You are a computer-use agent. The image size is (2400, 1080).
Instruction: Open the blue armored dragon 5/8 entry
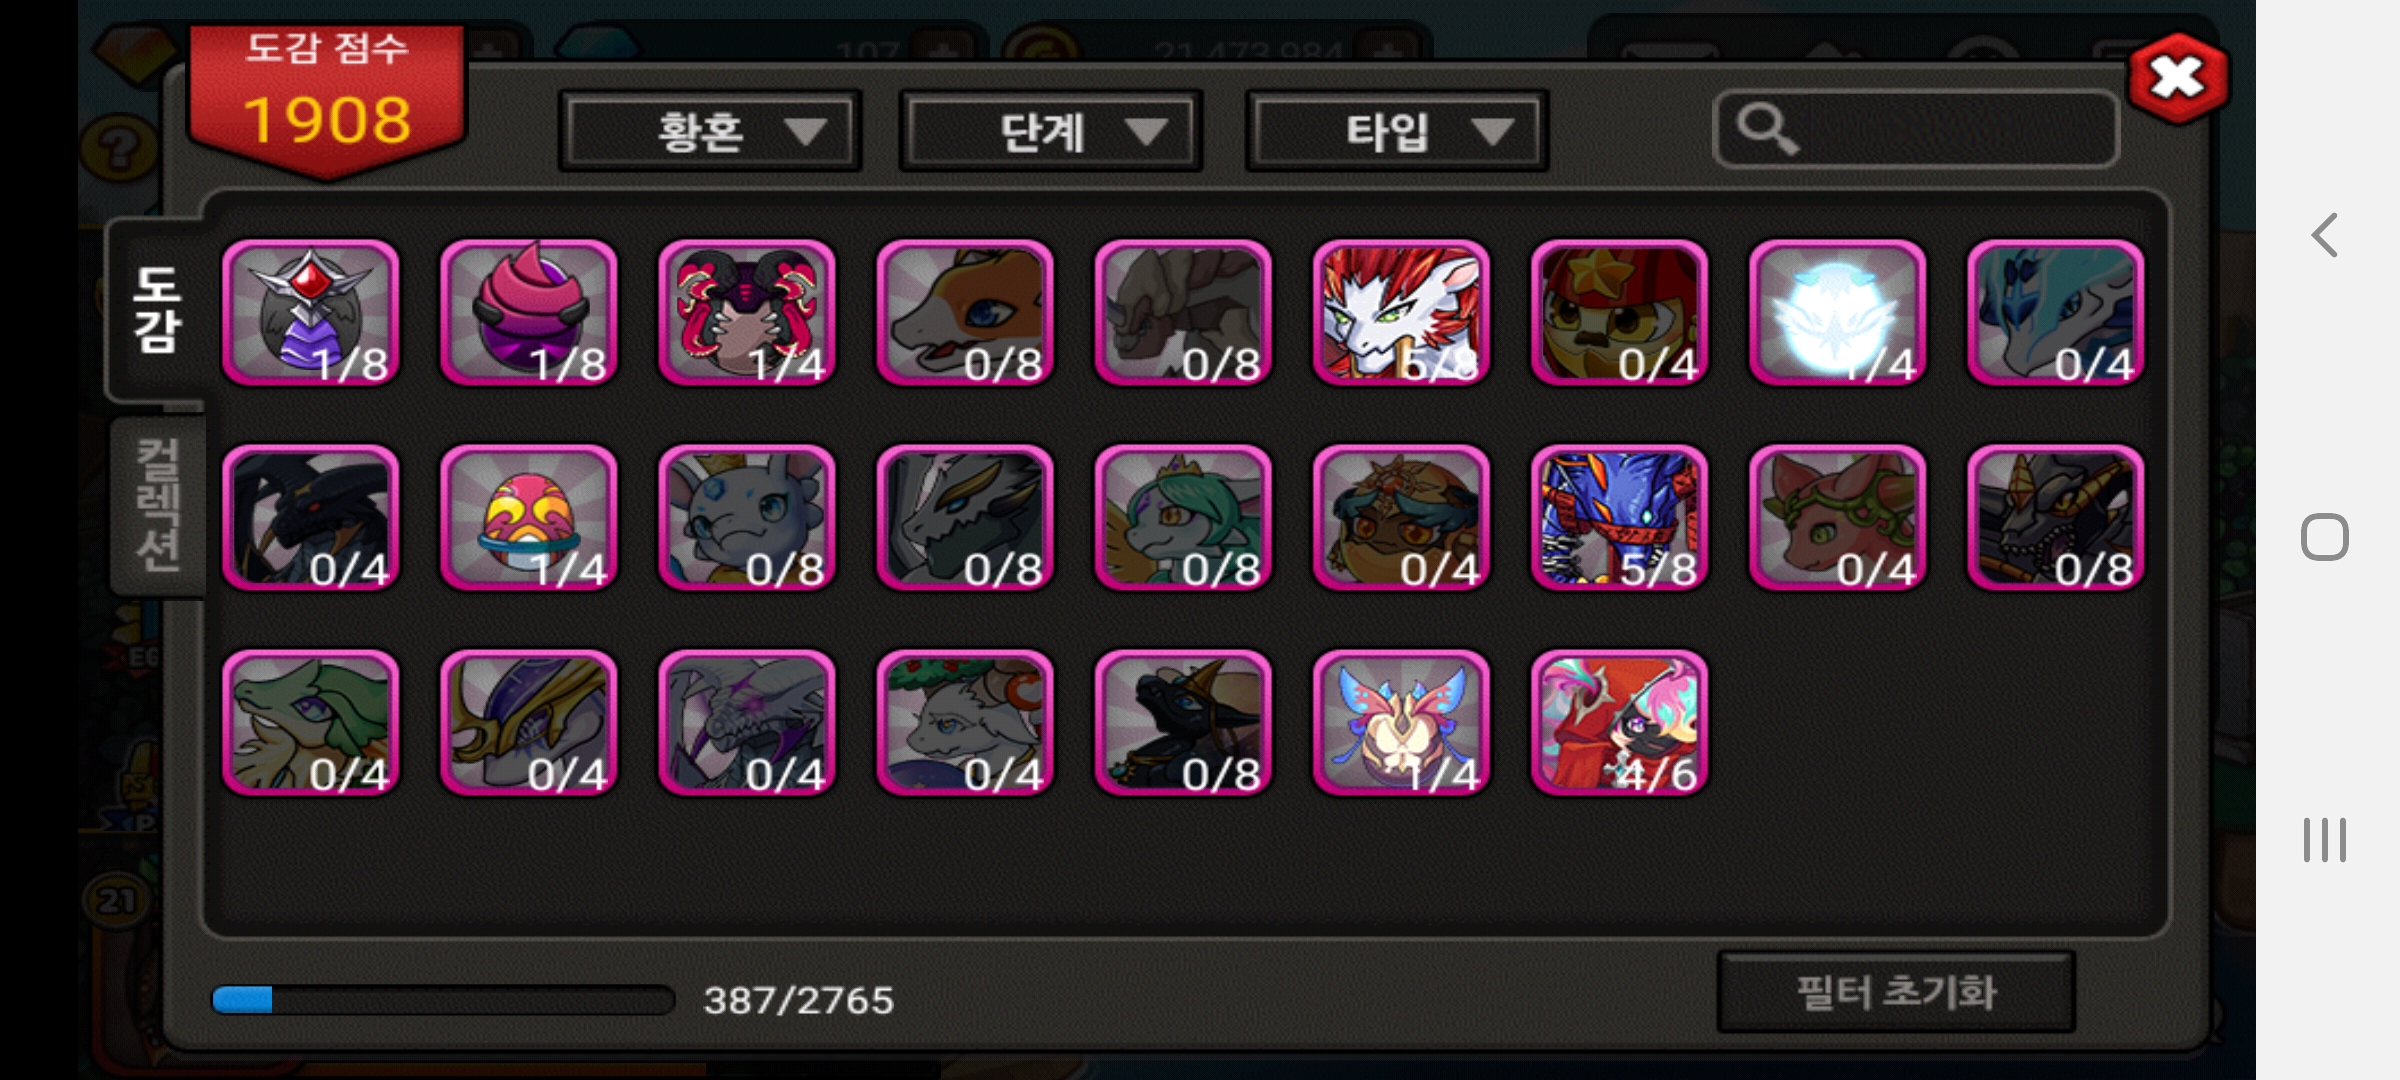click(1619, 518)
